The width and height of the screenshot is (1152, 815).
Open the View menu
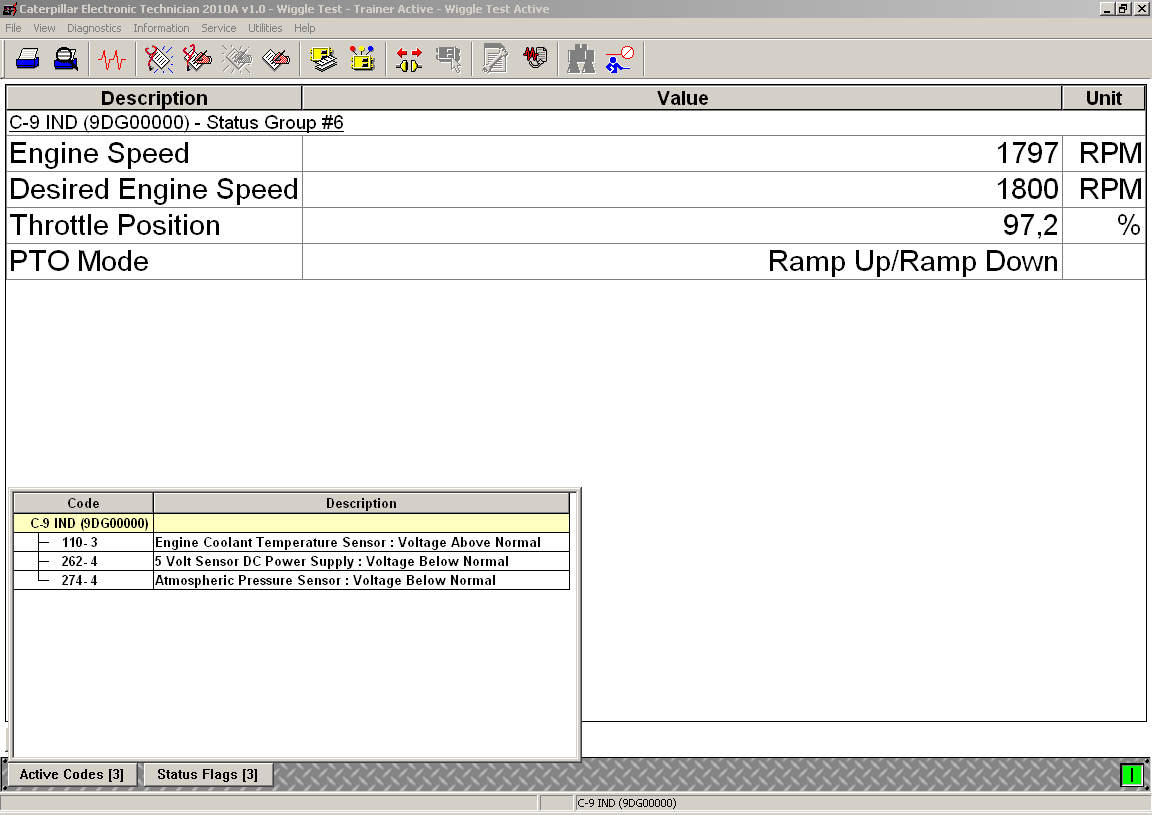click(44, 28)
